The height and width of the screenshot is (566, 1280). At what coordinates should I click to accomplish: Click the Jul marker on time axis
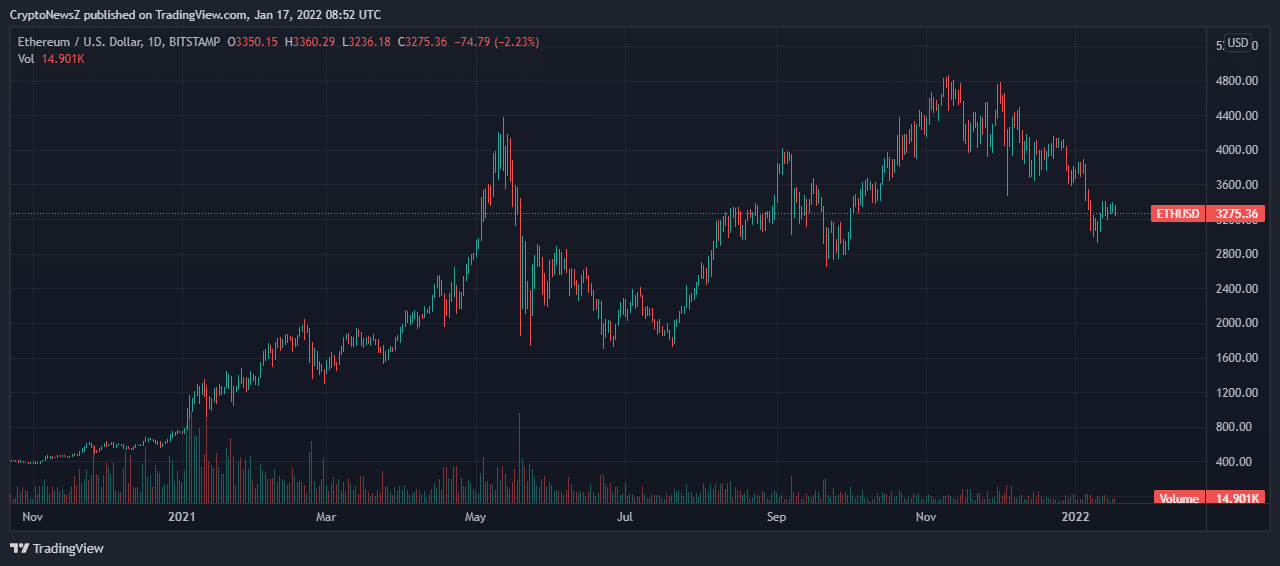coord(625,517)
